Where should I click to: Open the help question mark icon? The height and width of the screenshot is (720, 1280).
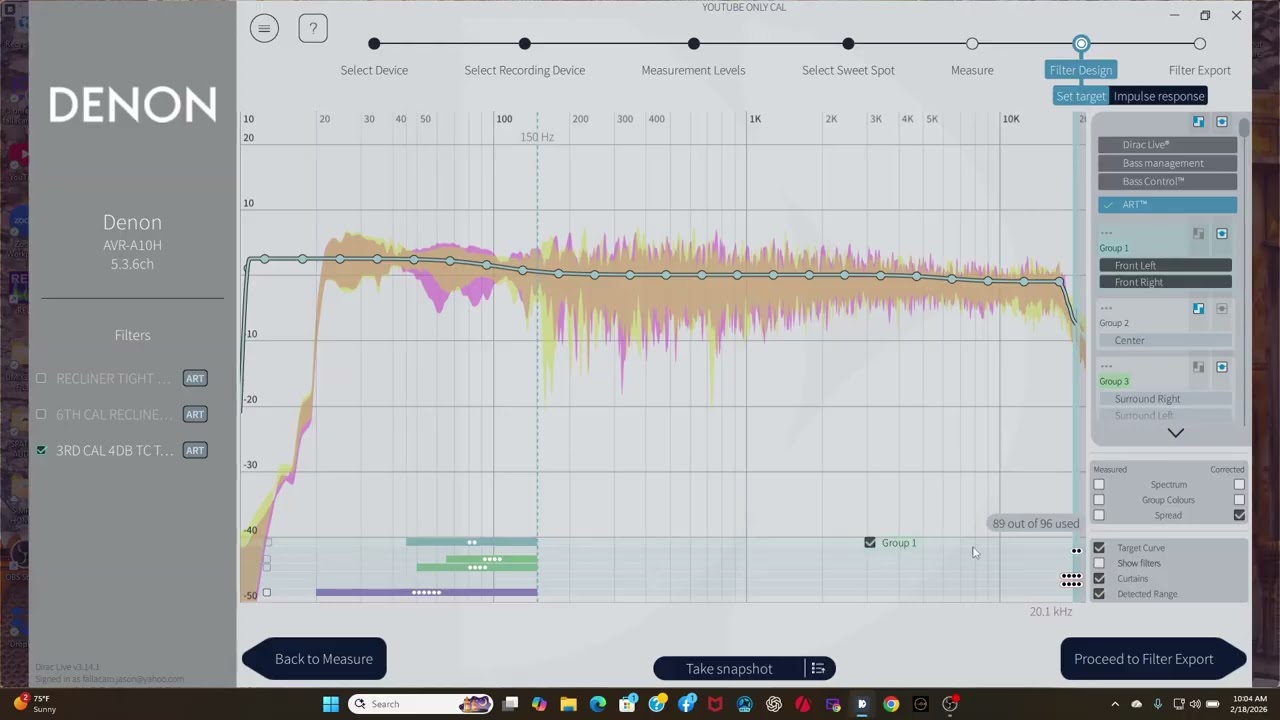click(313, 28)
